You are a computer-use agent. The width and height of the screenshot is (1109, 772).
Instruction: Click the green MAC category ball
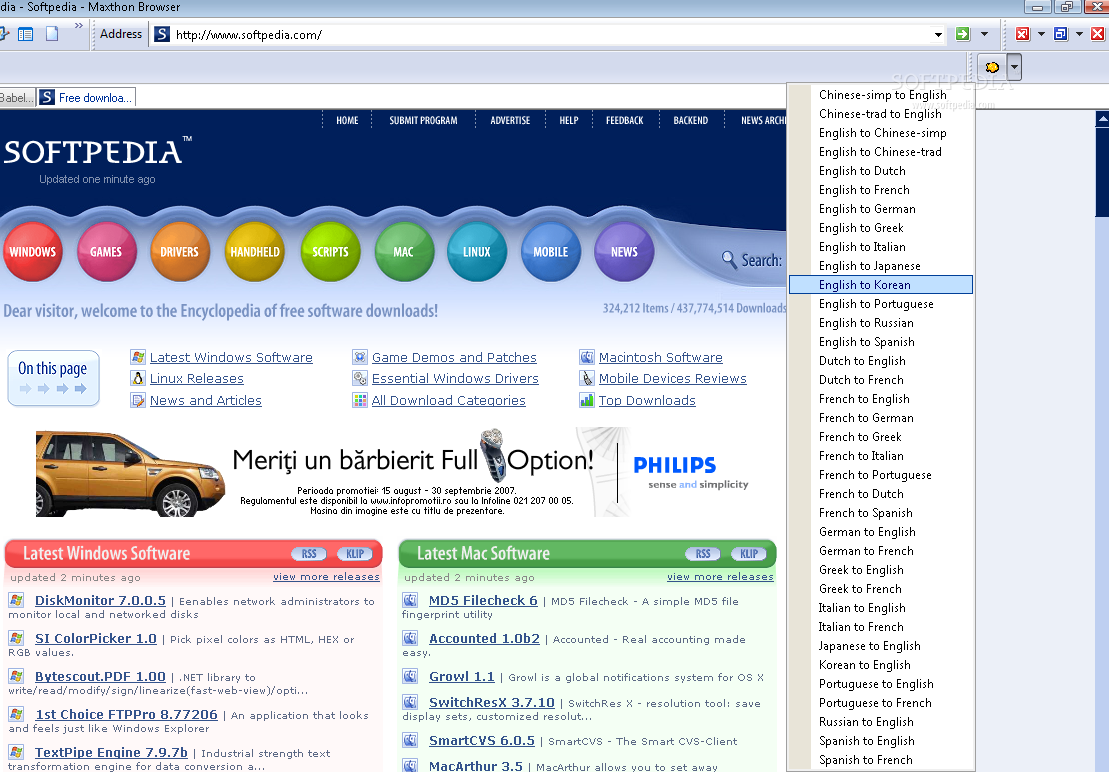pos(404,252)
